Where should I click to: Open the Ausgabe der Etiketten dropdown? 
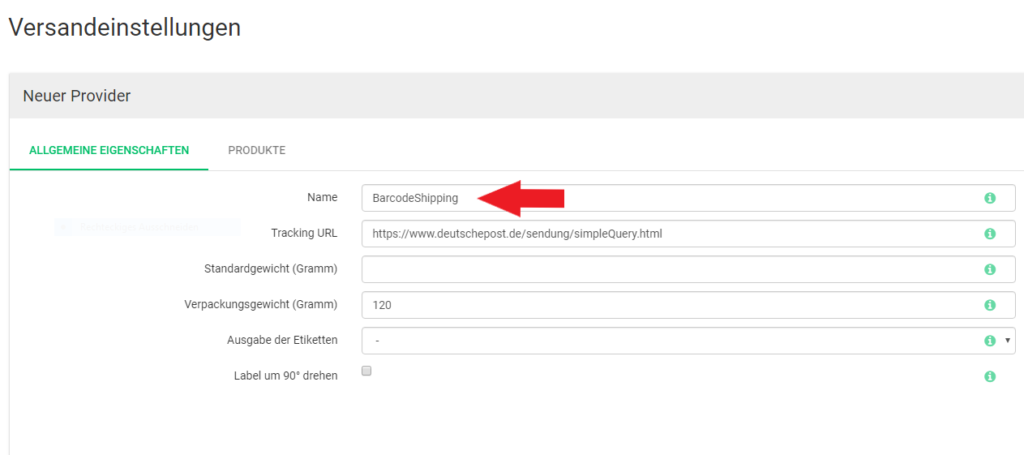688,340
